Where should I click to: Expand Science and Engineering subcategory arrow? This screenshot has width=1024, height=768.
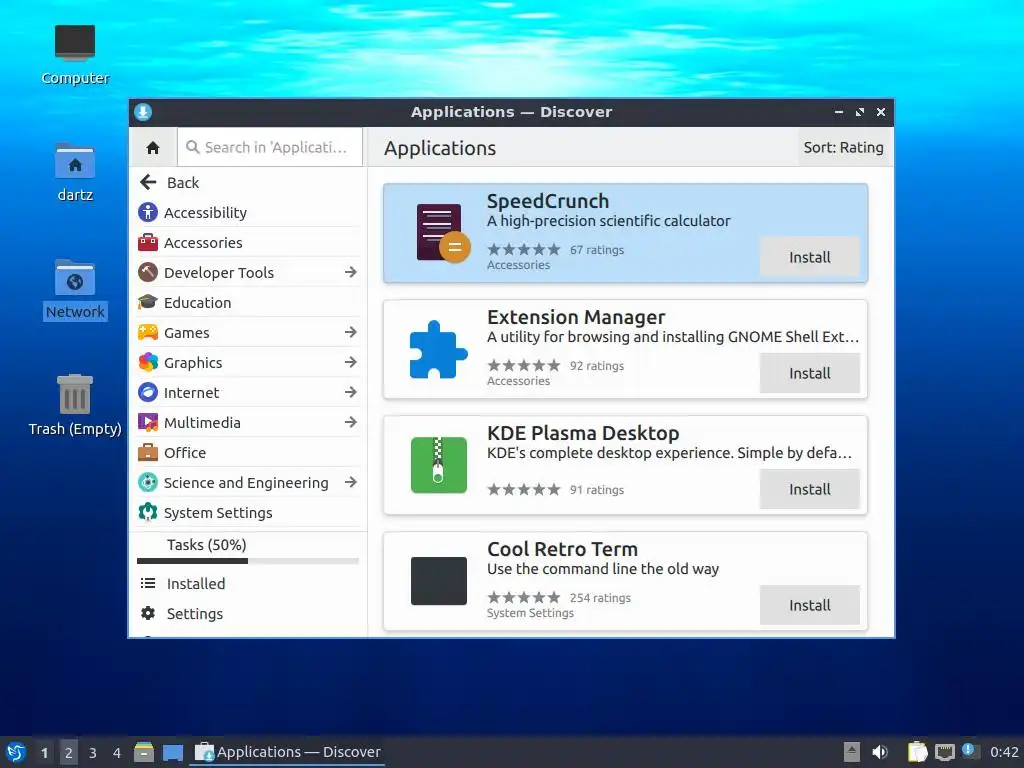[x=351, y=483]
